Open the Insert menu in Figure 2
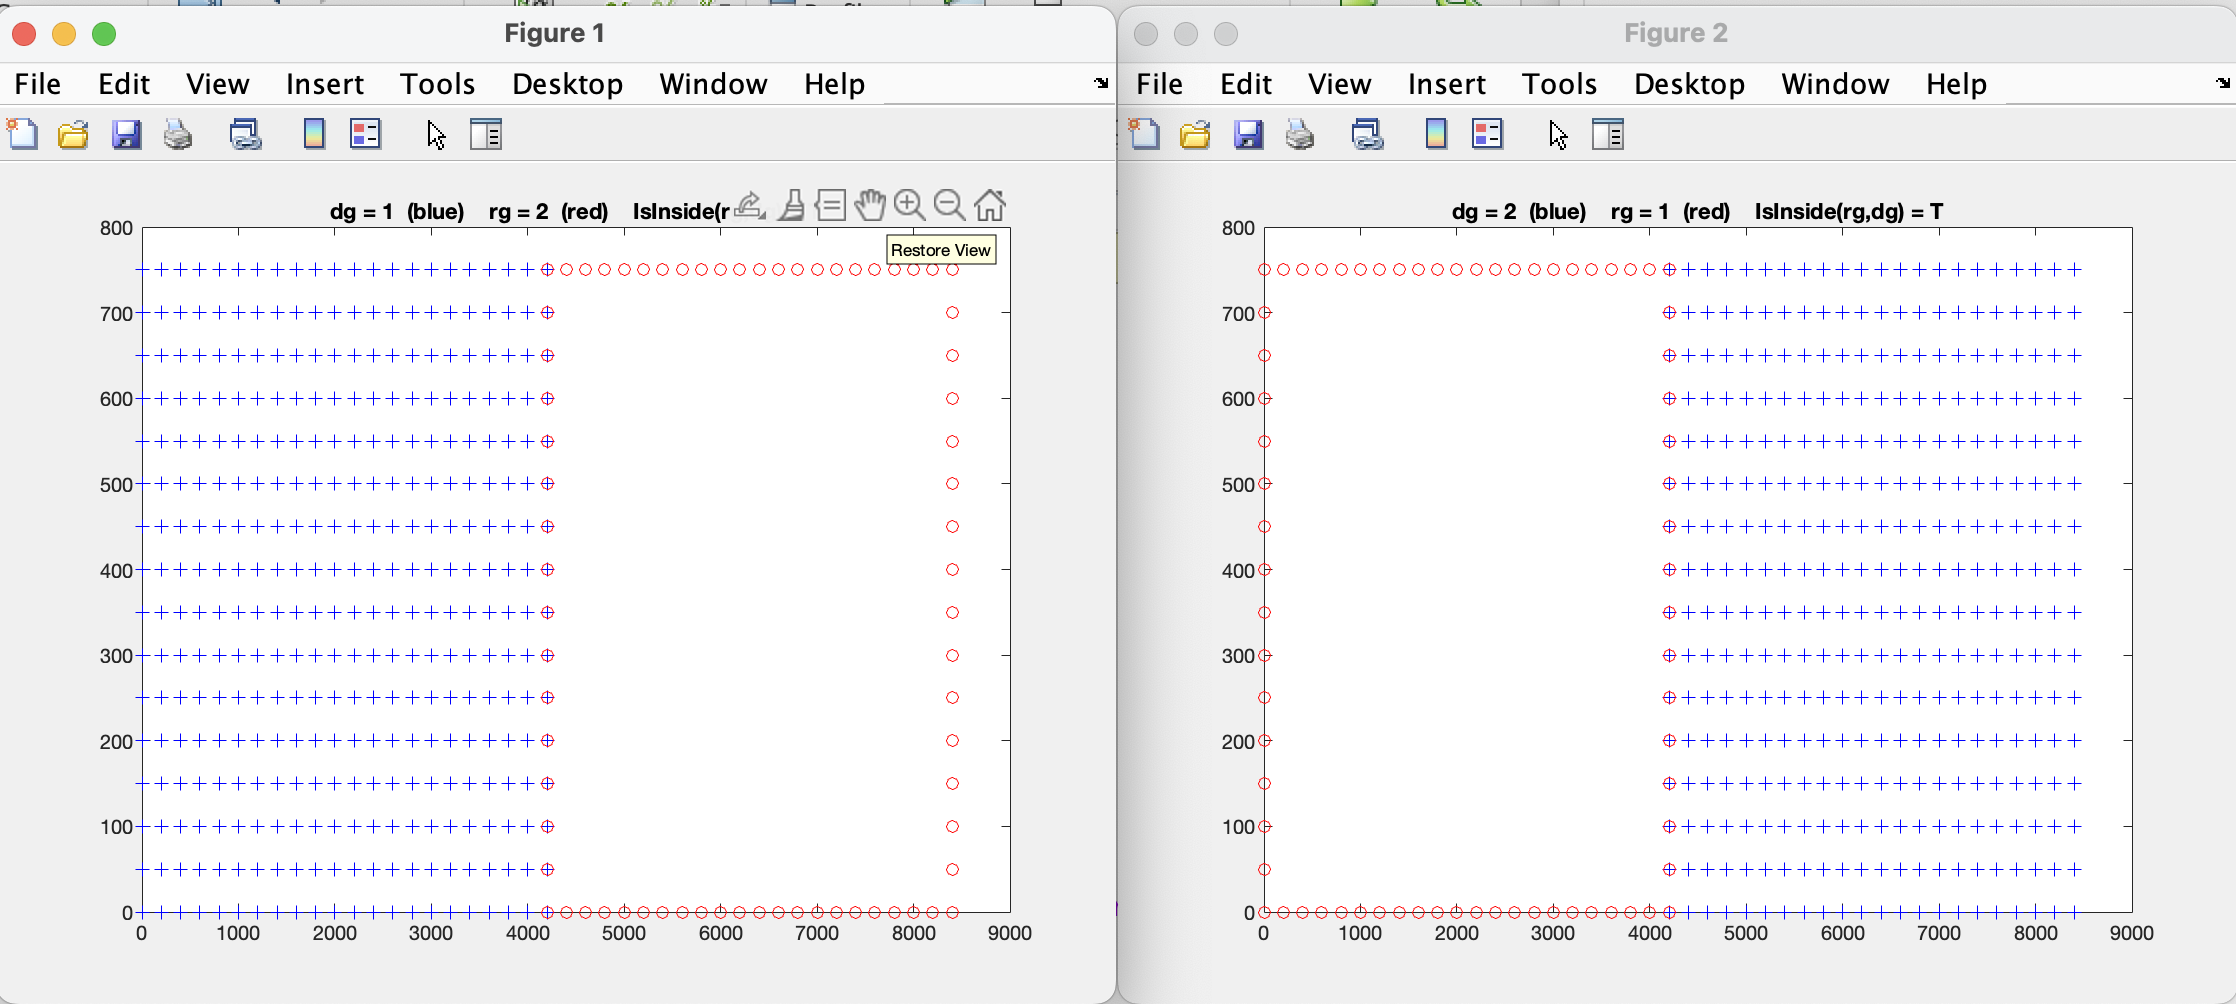The width and height of the screenshot is (2236, 1004). pyautogui.click(x=1446, y=84)
